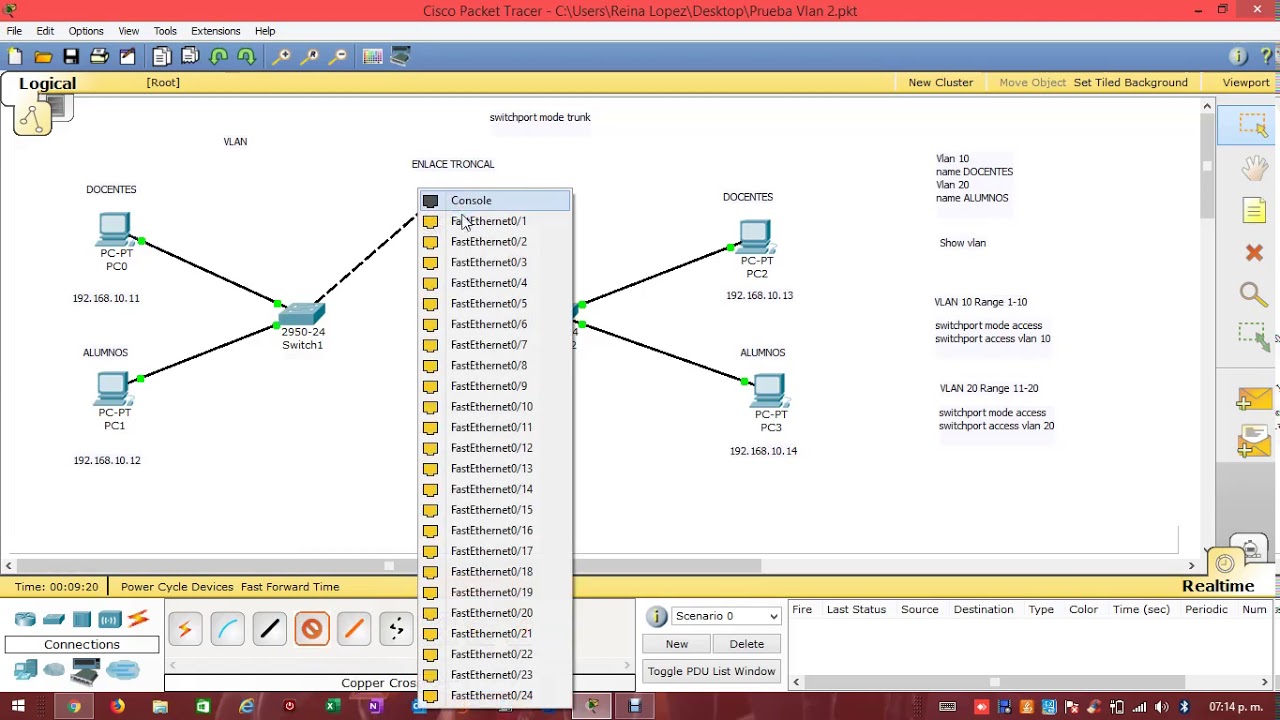Viewport: 1280px width, 720px height.
Task: Click the Paste icon in toolbar
Action: point(189,57)
